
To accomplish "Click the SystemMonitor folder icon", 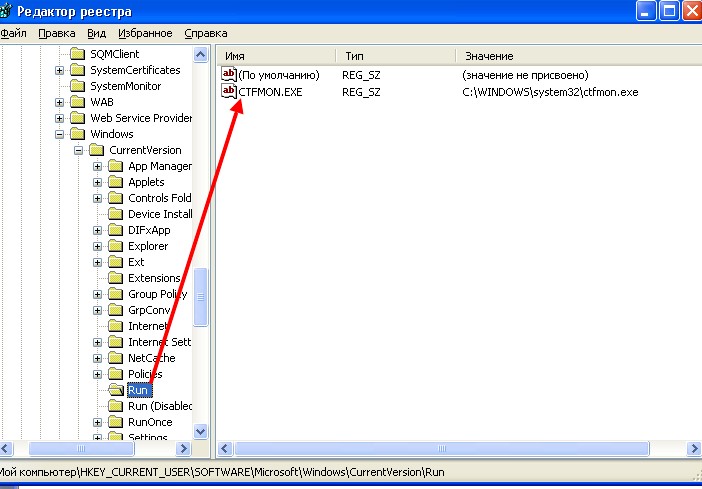I will pos(78,86).
